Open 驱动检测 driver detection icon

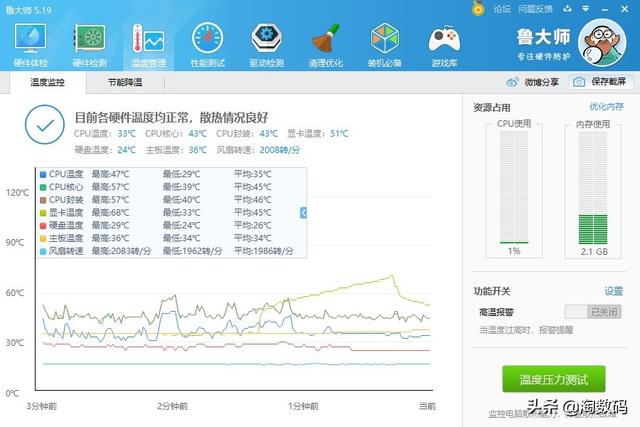pyautogui.click(x=267, y=44)
